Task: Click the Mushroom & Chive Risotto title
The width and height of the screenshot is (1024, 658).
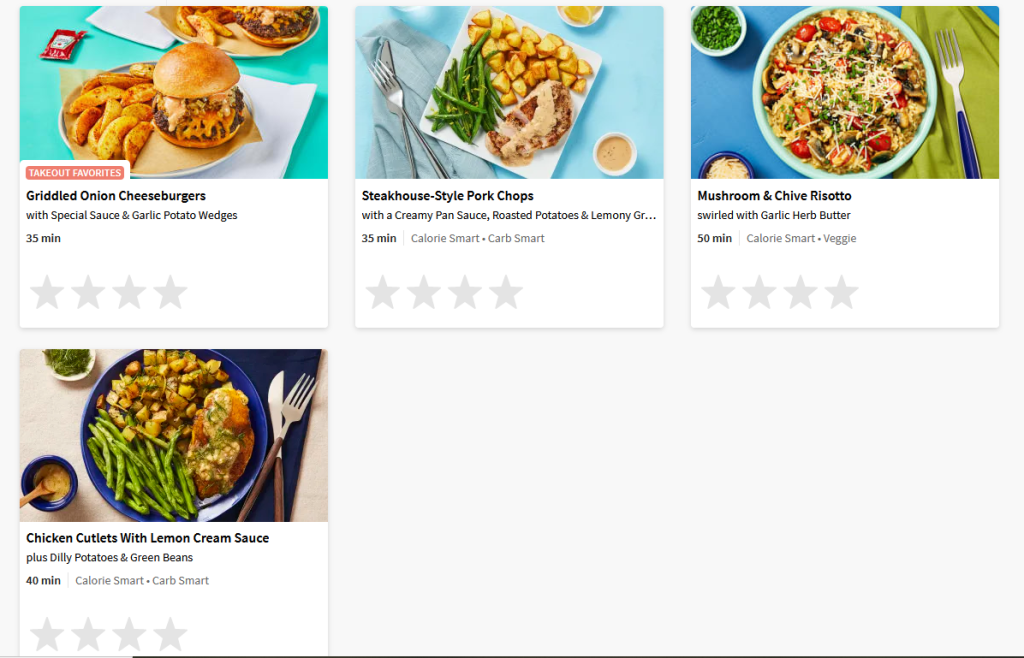Action: [774, 196]
